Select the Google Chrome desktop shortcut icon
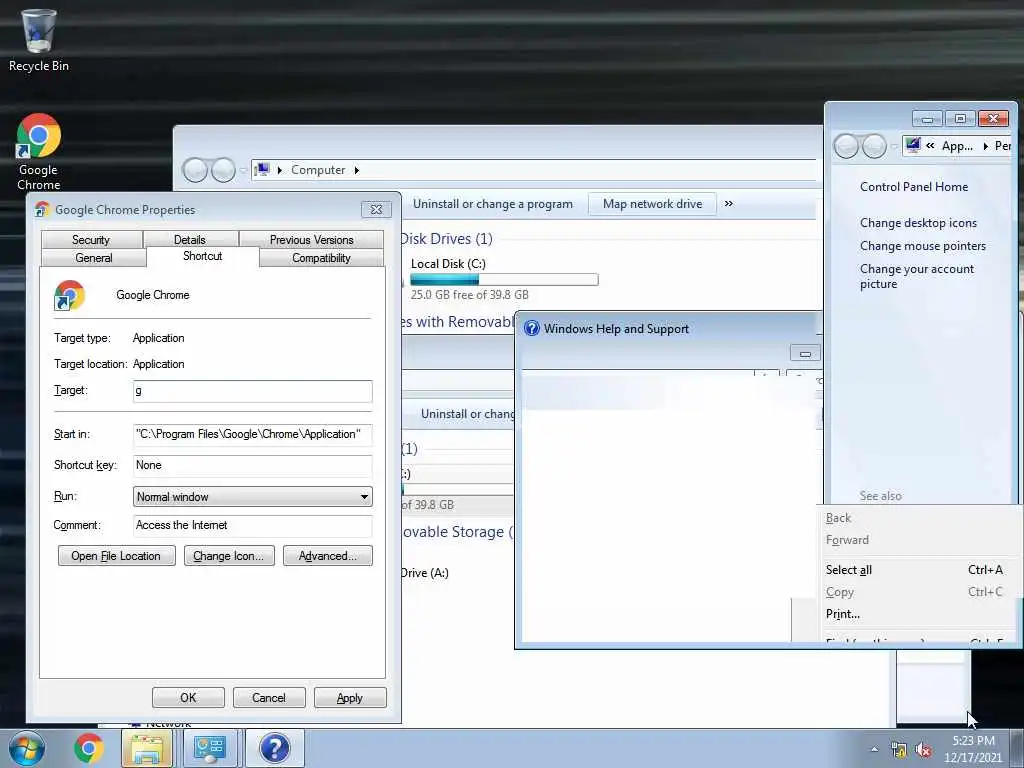Image resolution: width=1024 pixels, height=768 pixels. (x=39, y=152)
